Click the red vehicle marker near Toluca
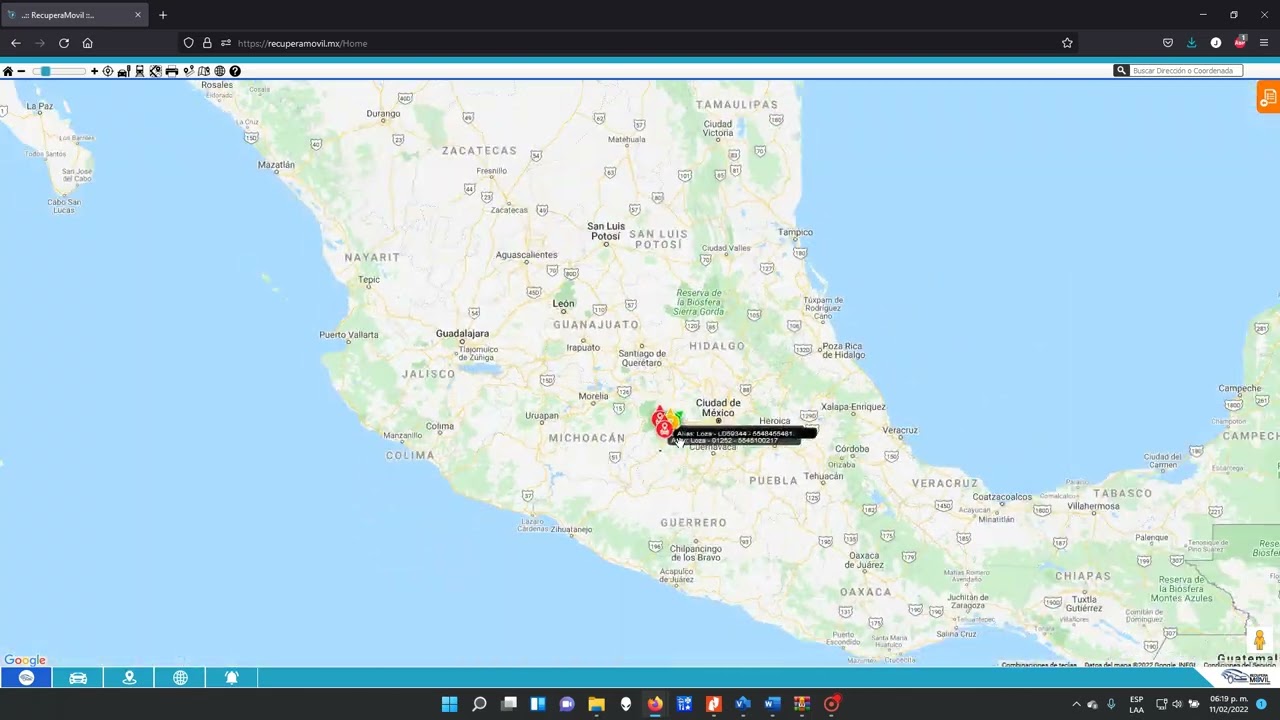The height and width of the screenshot is (720, 1280). [664, 429]
